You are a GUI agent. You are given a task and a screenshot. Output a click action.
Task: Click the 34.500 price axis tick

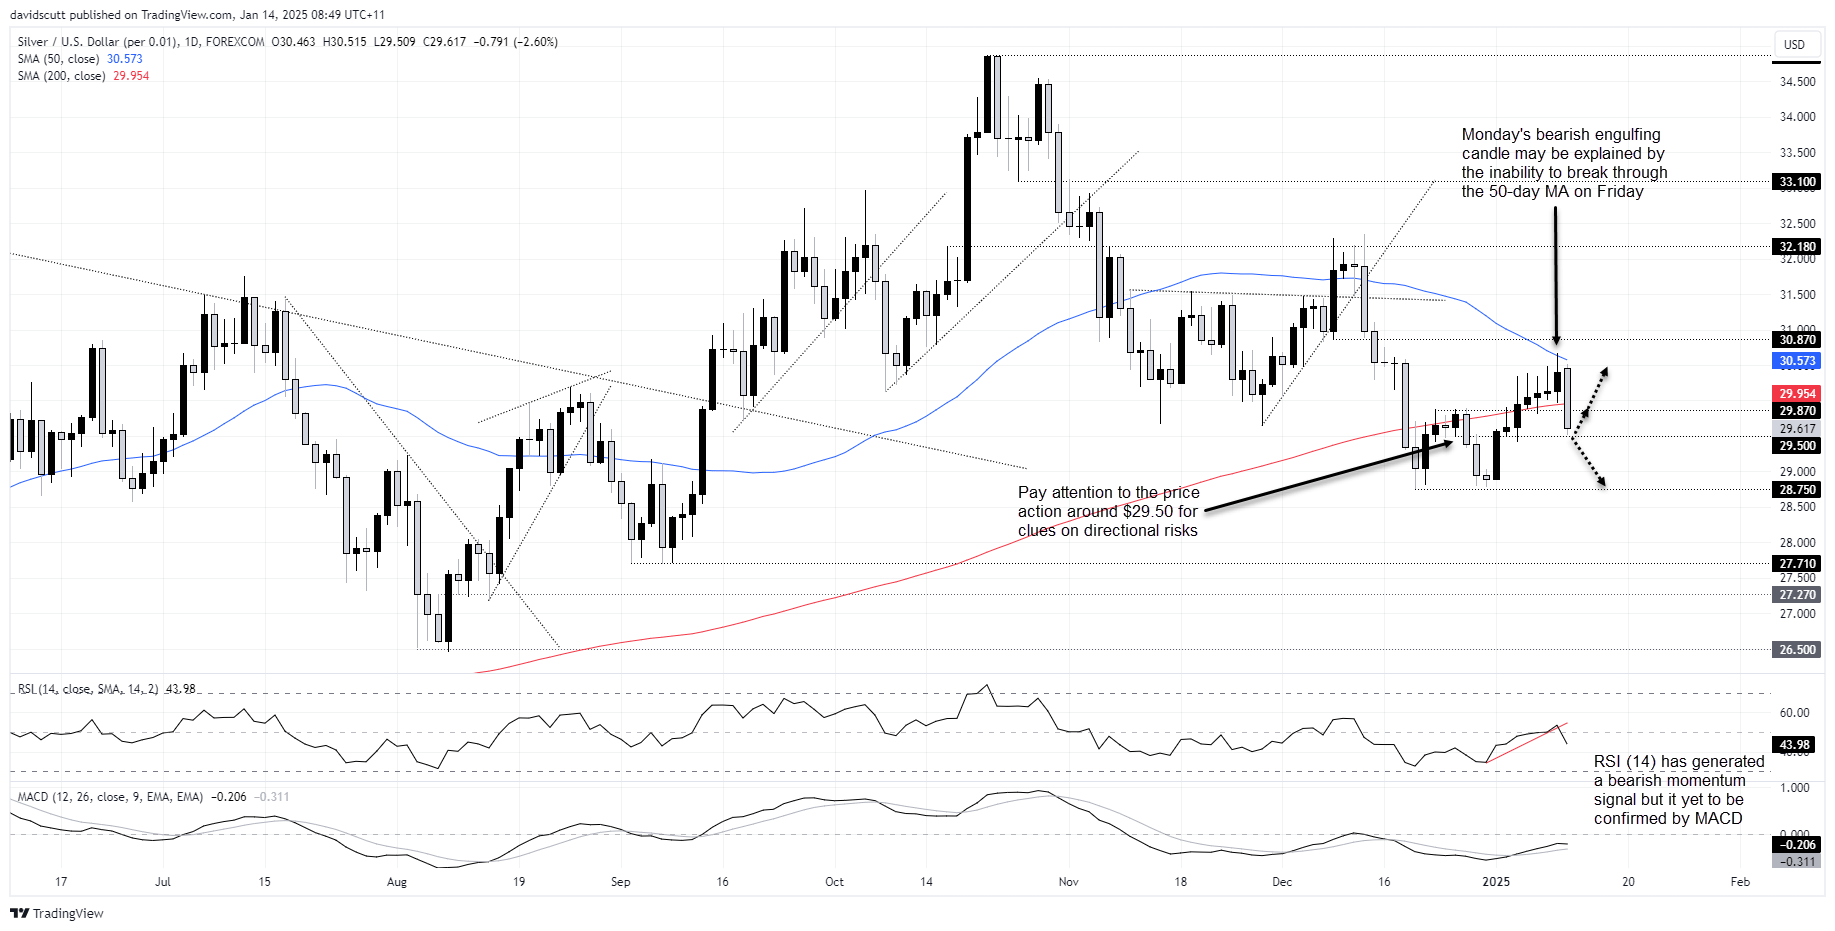click(x=1797, y=82)
